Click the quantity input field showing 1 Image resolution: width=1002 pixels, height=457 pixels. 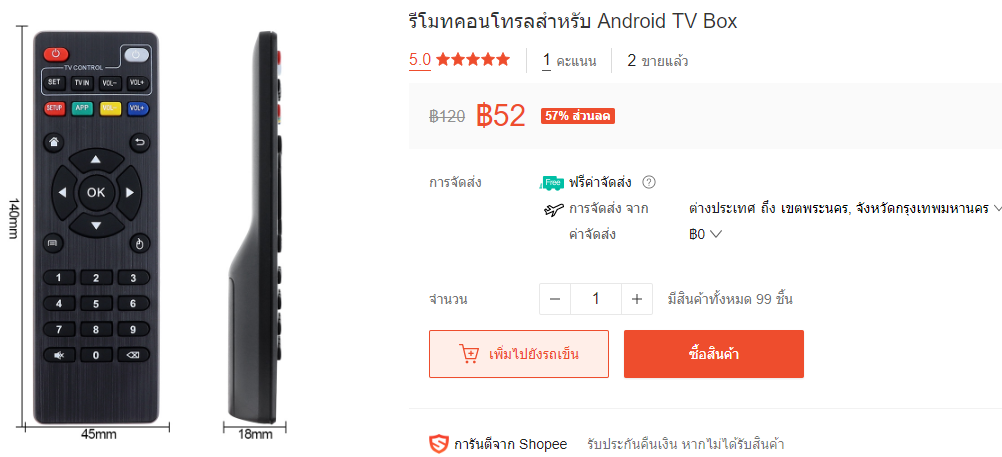click(596, 299)
